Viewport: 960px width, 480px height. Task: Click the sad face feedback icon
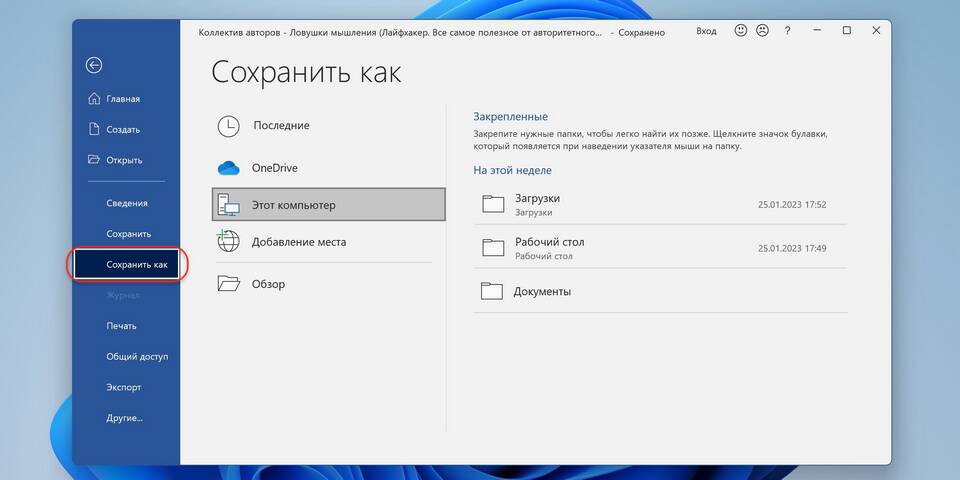pos(761,31)
